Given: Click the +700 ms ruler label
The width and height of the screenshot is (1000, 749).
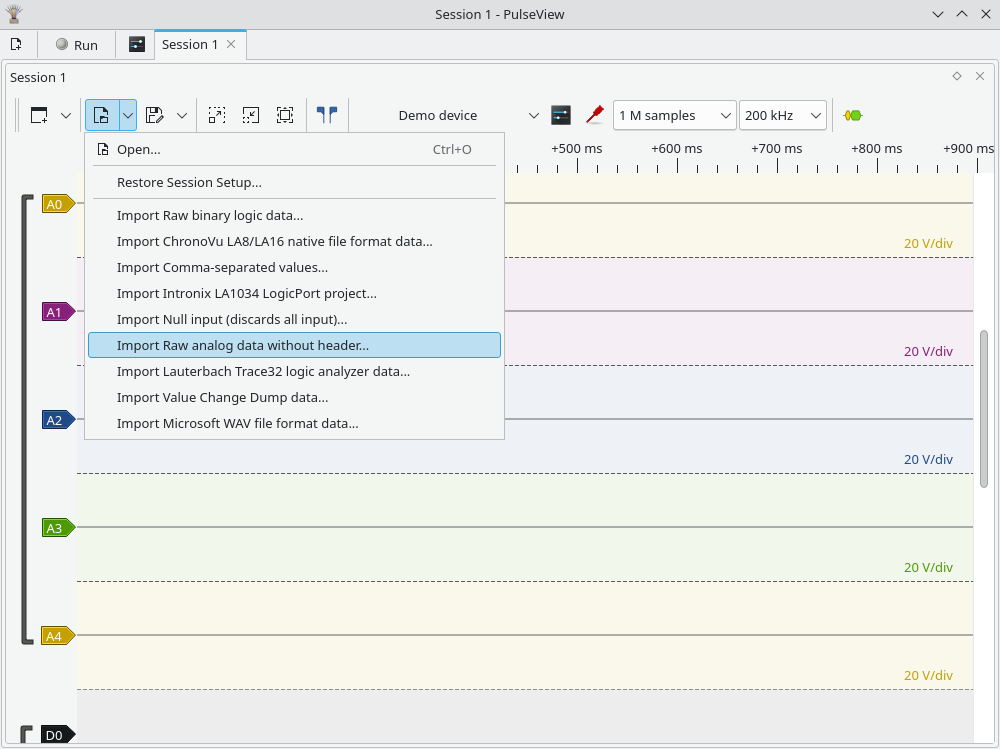Looking at the screenshot, I should coord(777,149).
